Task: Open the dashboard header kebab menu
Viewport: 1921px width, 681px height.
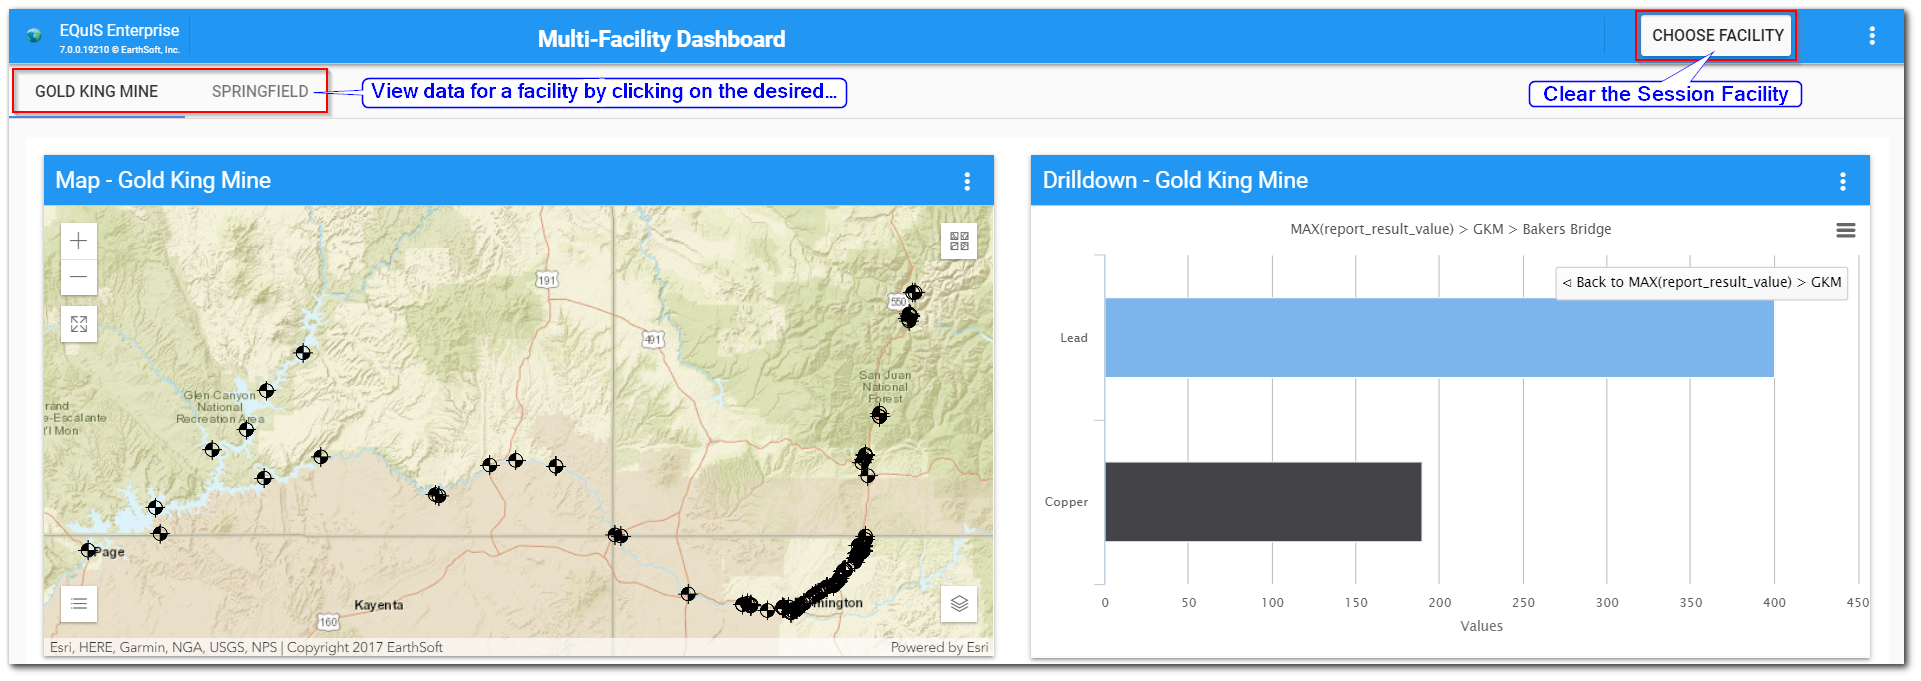Action: click(x=1872, y=36)
